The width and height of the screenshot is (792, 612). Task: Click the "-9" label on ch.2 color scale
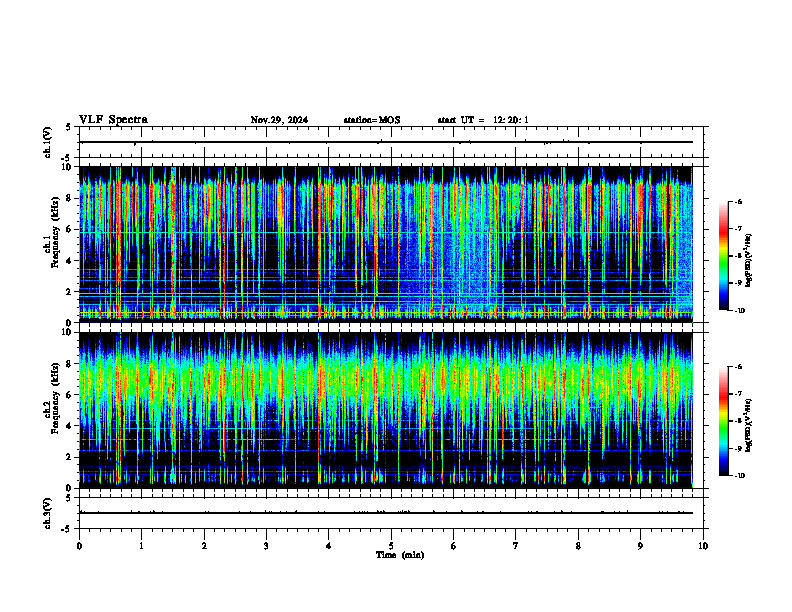(738, 448)
